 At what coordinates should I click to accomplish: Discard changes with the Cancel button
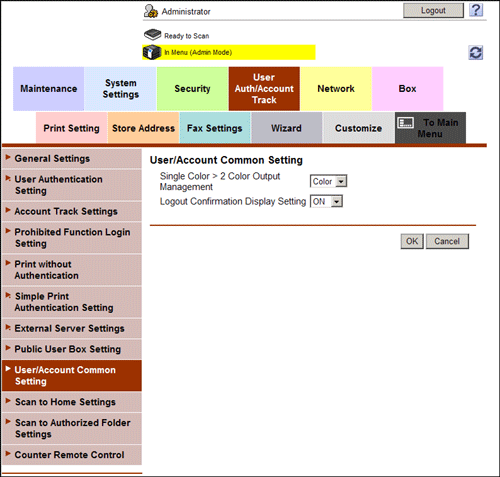[x=447, y=241]
